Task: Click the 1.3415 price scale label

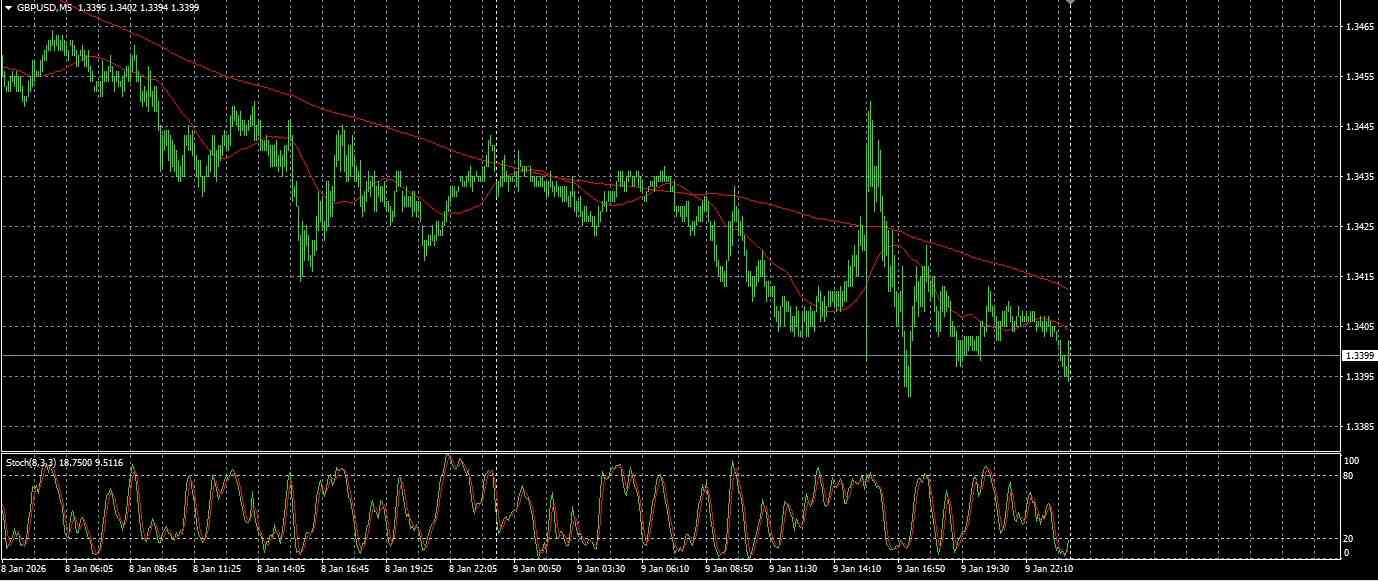Action: click(x=1359, y=277)
